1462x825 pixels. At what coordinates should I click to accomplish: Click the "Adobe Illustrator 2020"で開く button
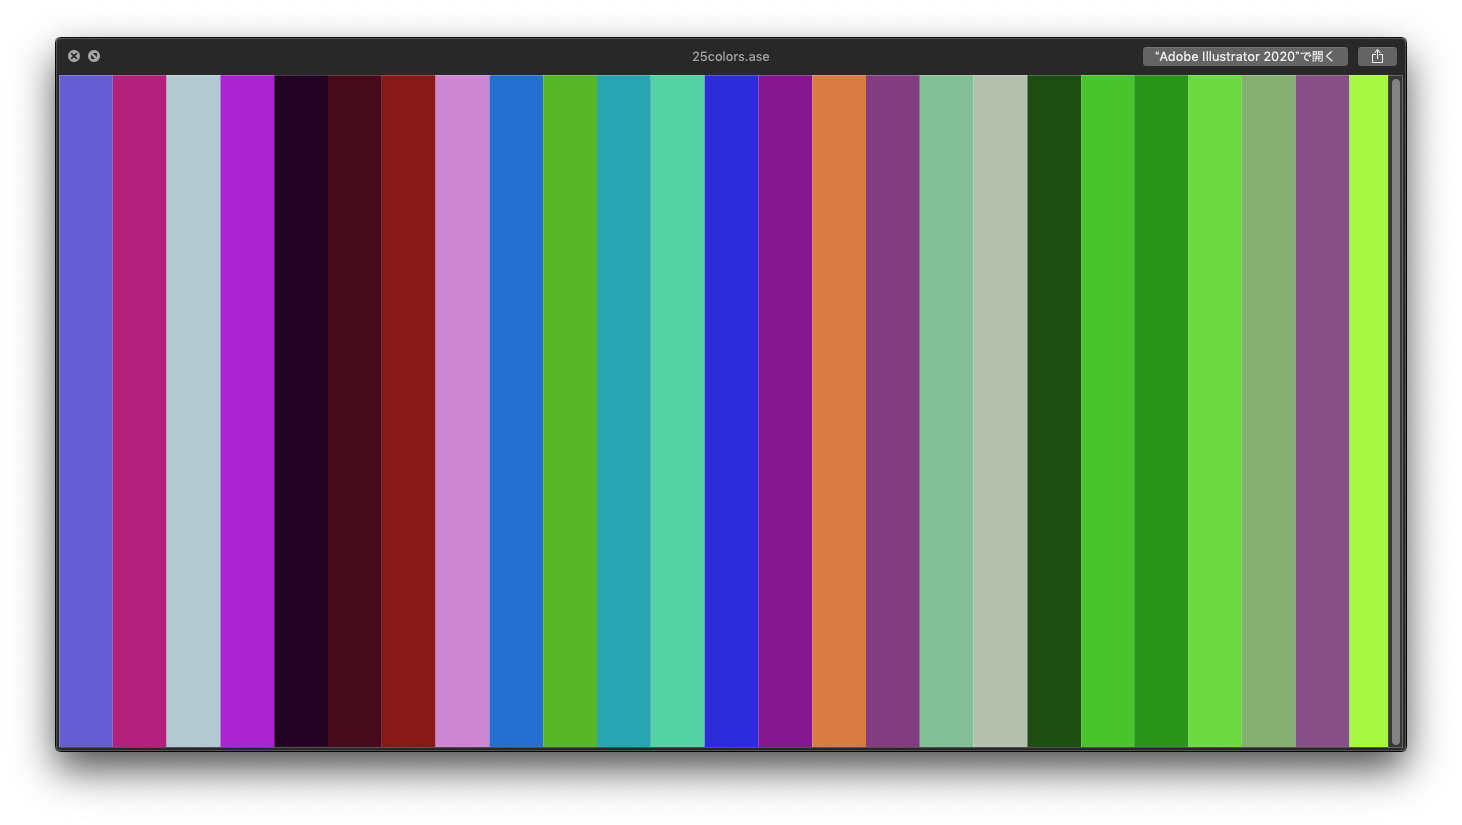pyautogui.click(x=1245, y=56)
